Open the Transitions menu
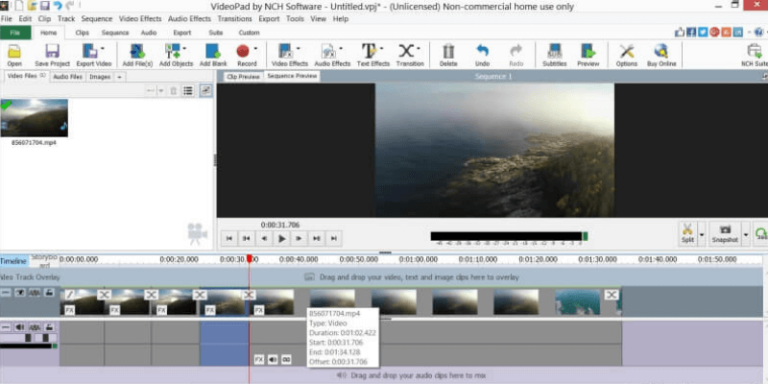The width and height of the screenshot is (768, 384). pyautogui.click(x=235, y=19)
